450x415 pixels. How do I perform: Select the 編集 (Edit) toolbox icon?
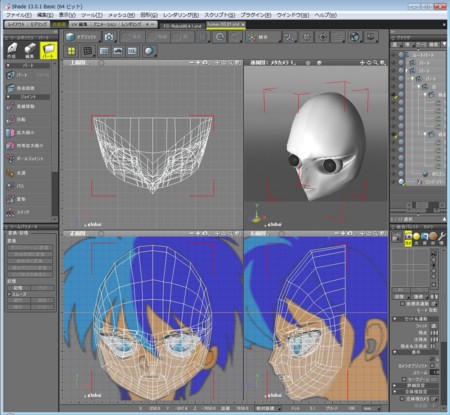point(30,51)
